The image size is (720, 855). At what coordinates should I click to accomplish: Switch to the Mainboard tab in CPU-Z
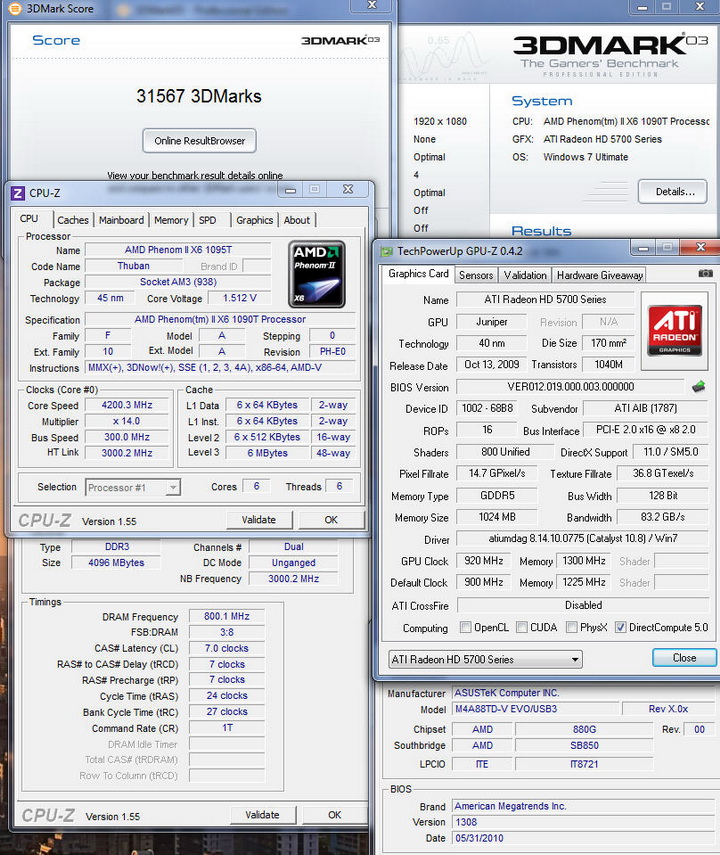coord(121,220)
